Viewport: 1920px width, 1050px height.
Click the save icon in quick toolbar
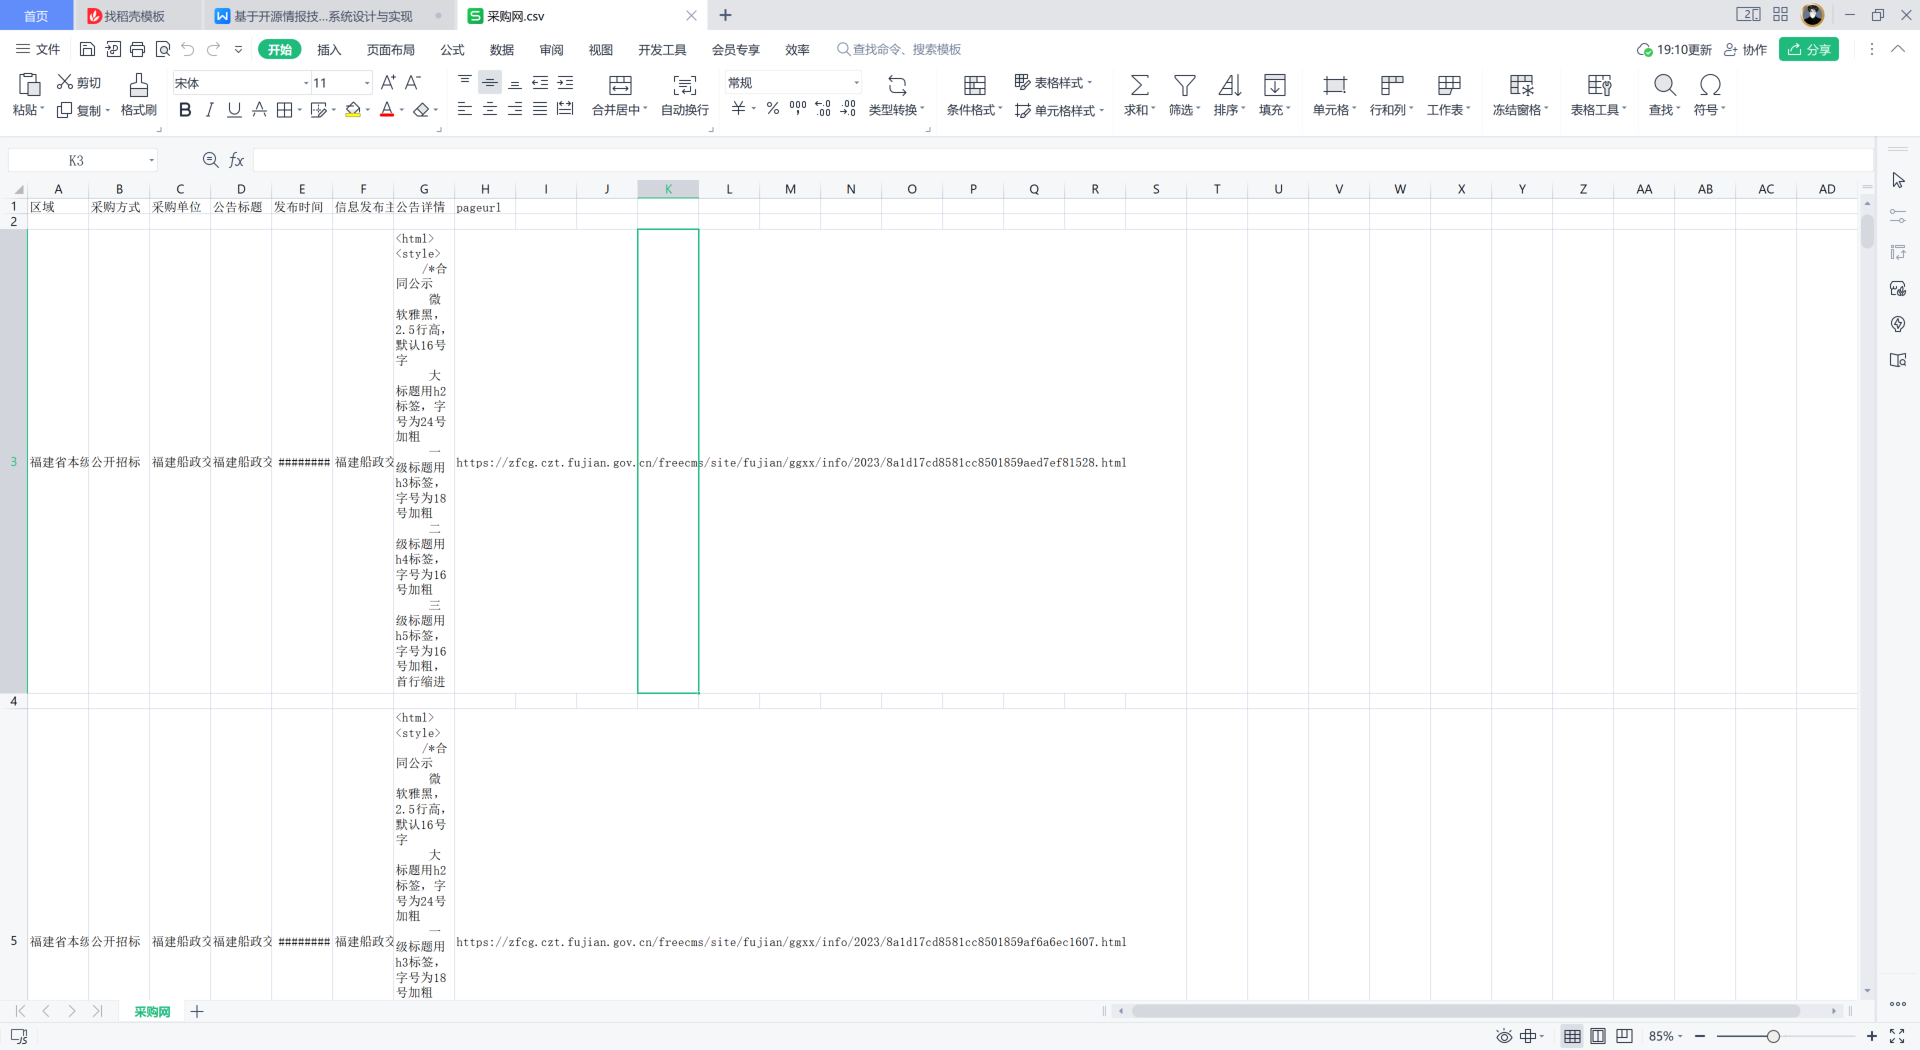pyautogui.click(x=87, y=49)
